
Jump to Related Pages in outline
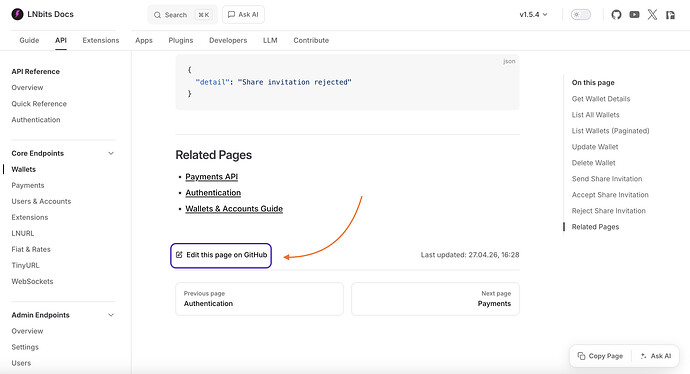(595, 227)
